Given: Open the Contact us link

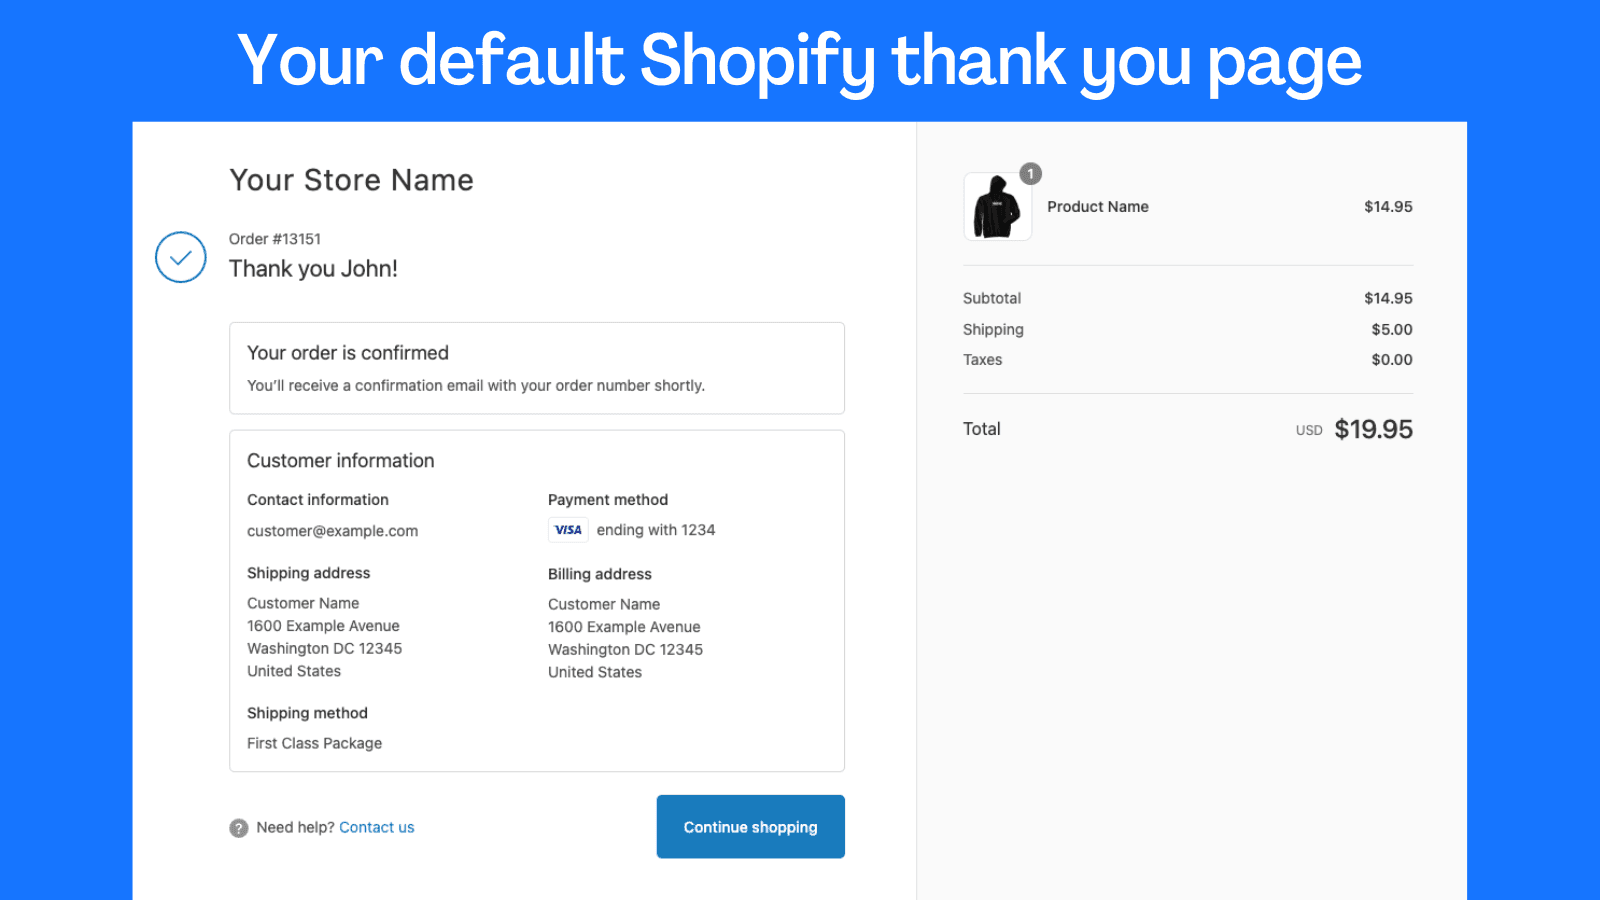Looking at the screenshot, I should [376, 827].
